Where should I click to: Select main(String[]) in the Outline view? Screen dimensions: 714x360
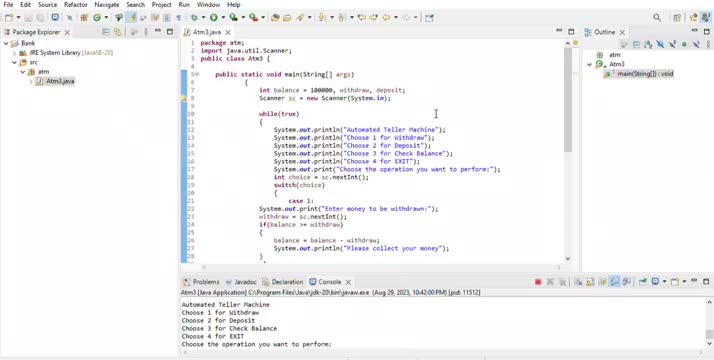click(x=645, y=74)
